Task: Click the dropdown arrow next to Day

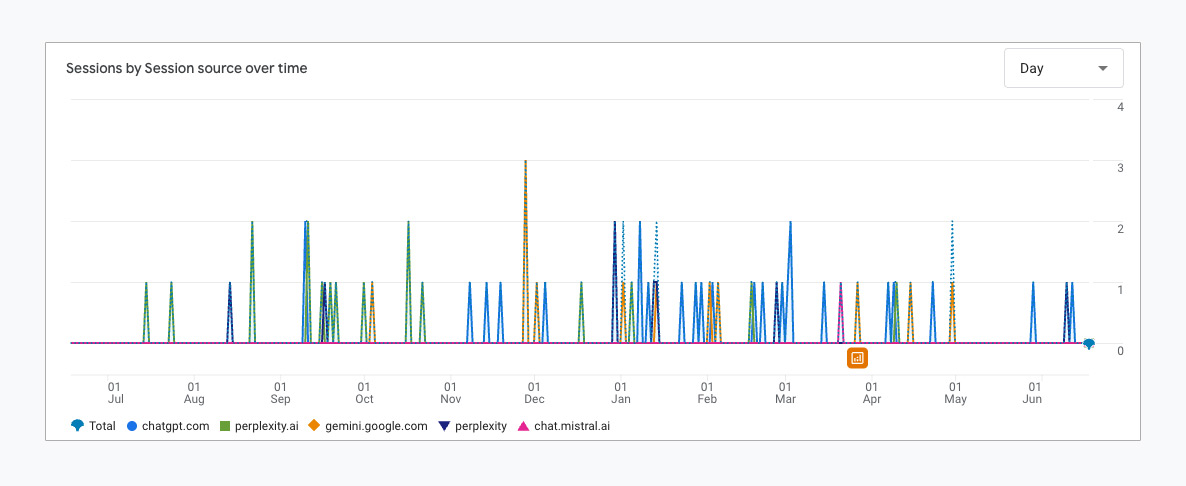Action: 1103,69
